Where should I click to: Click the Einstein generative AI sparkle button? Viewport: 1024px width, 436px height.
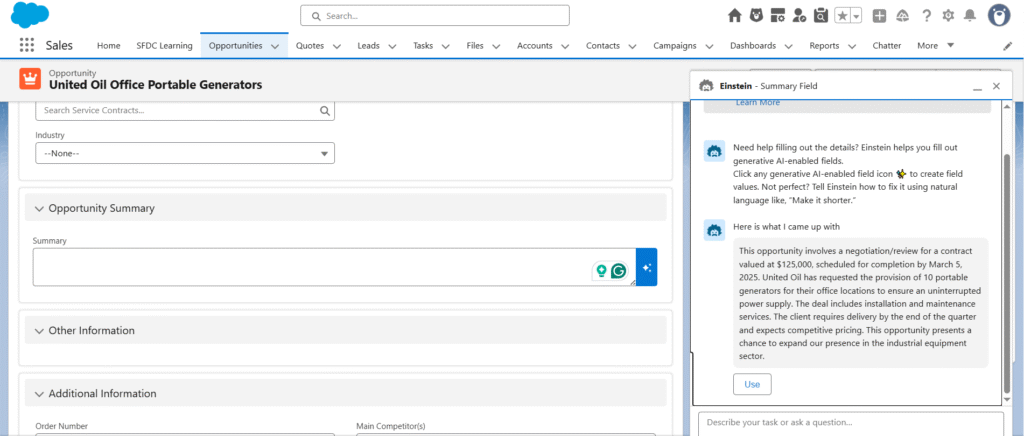pos(647,268)
